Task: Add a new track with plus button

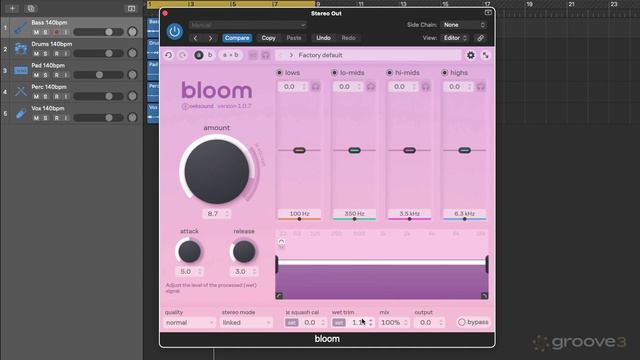Action: click(x=12, y=8)
